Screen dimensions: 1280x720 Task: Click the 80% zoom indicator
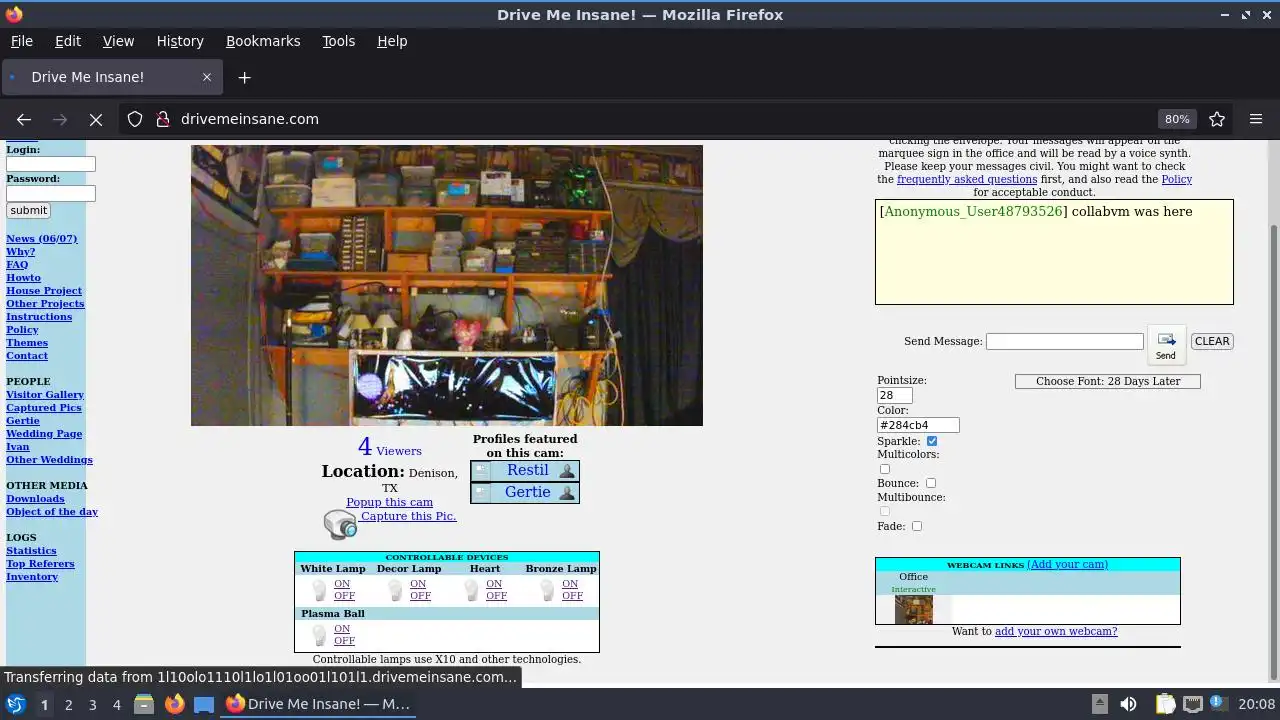[x=1177, y=119]
